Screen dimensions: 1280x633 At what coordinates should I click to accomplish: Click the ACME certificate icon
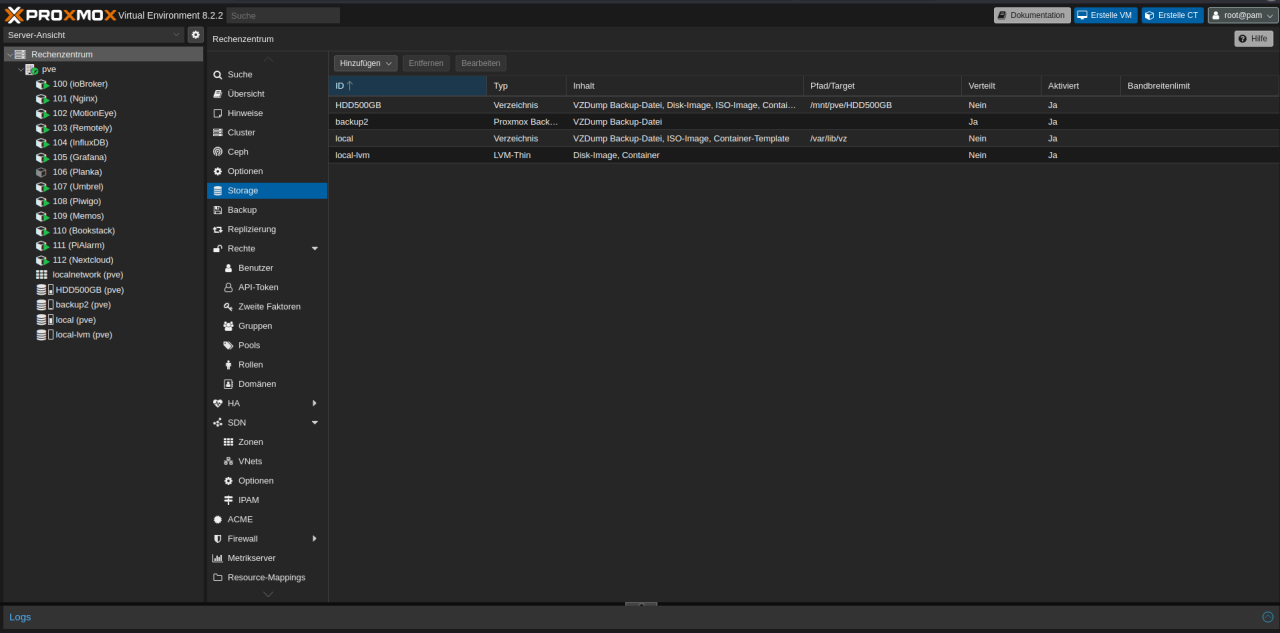218,519
